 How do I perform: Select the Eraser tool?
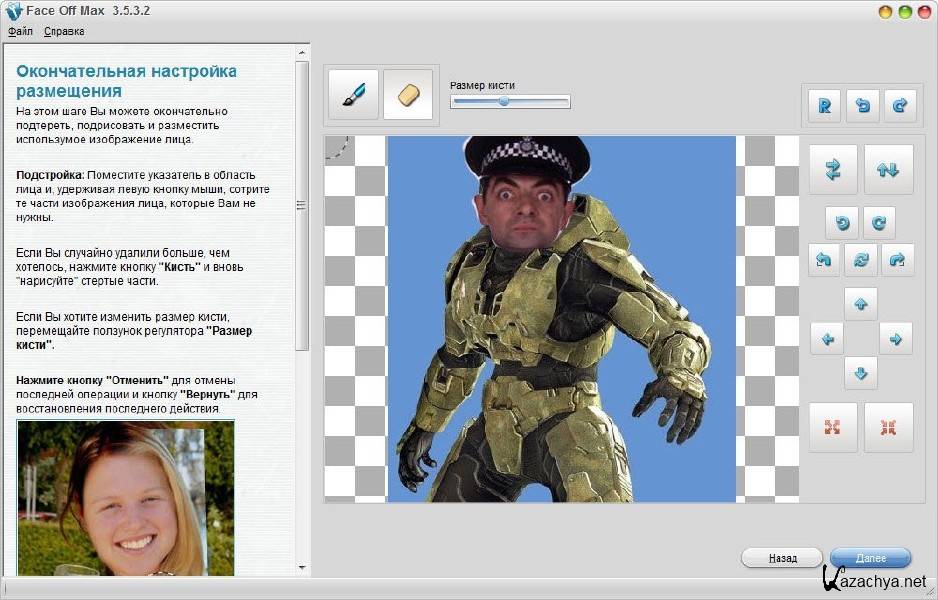(408, 95)
